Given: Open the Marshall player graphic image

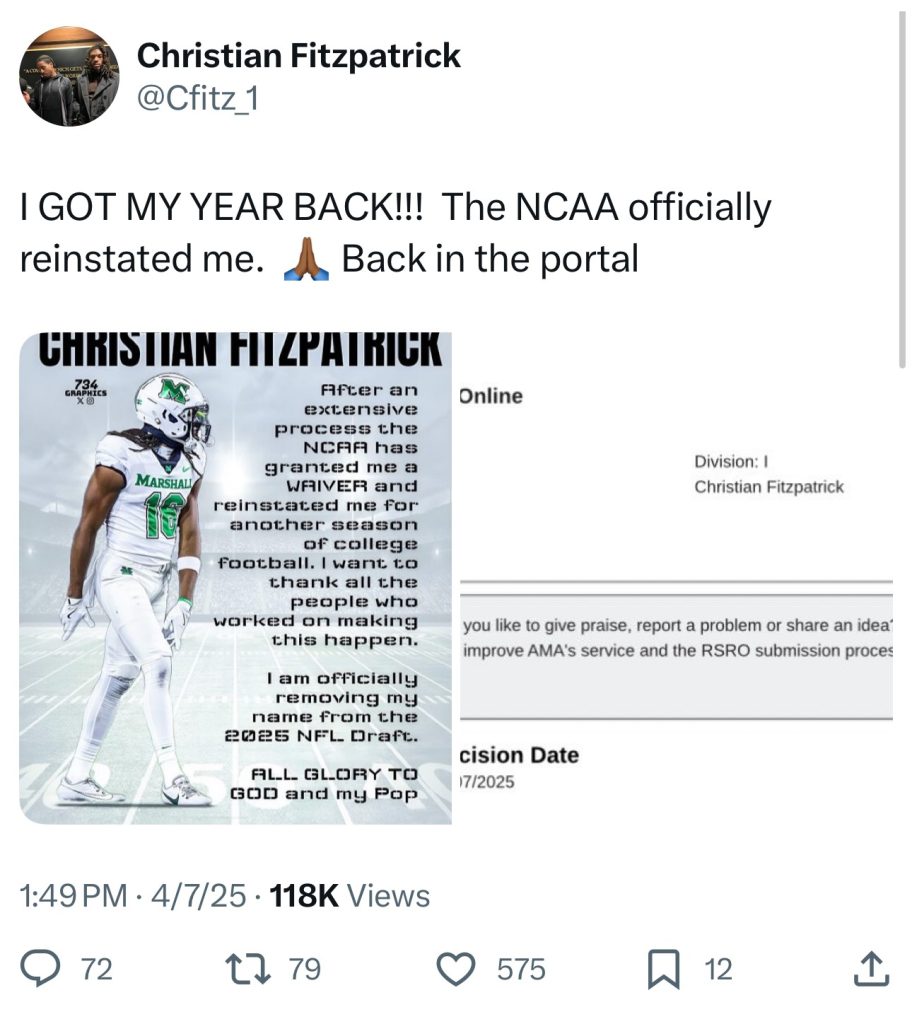Looking at the screenshot, I should coord(235,579).
